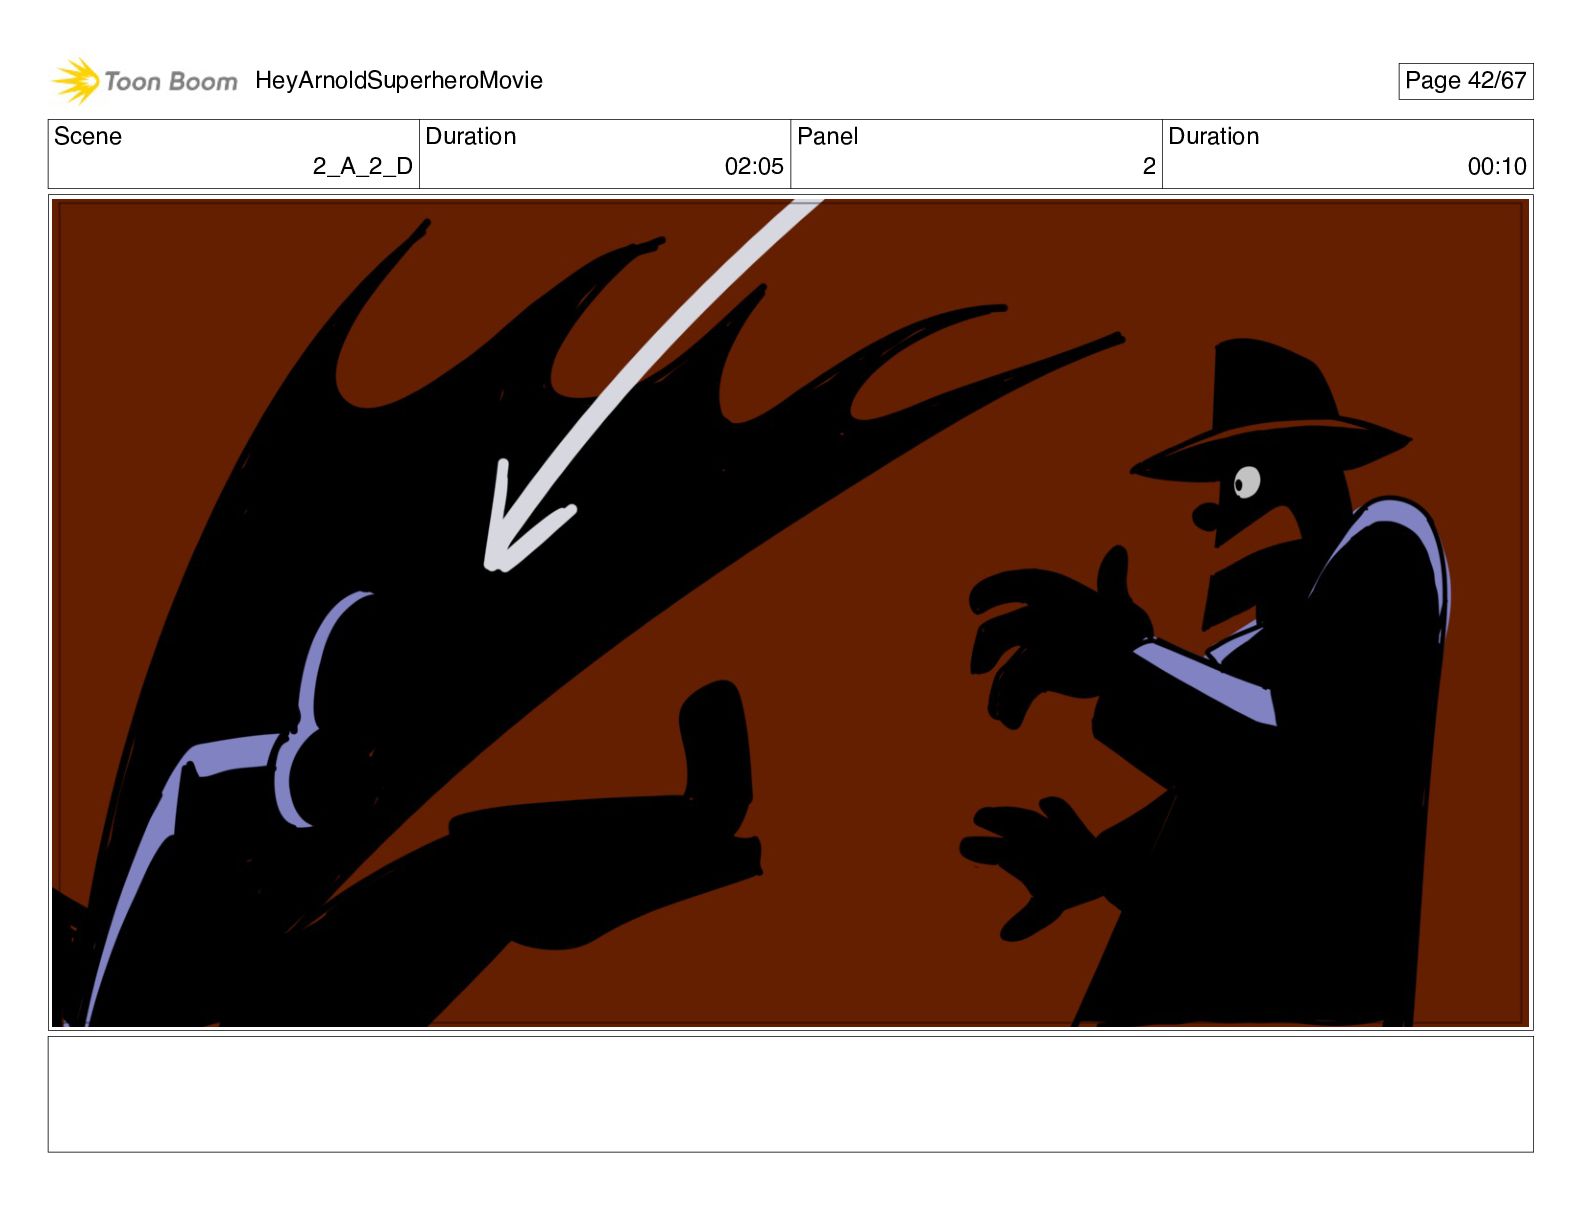Select the Scene header label

pos(88,136)
